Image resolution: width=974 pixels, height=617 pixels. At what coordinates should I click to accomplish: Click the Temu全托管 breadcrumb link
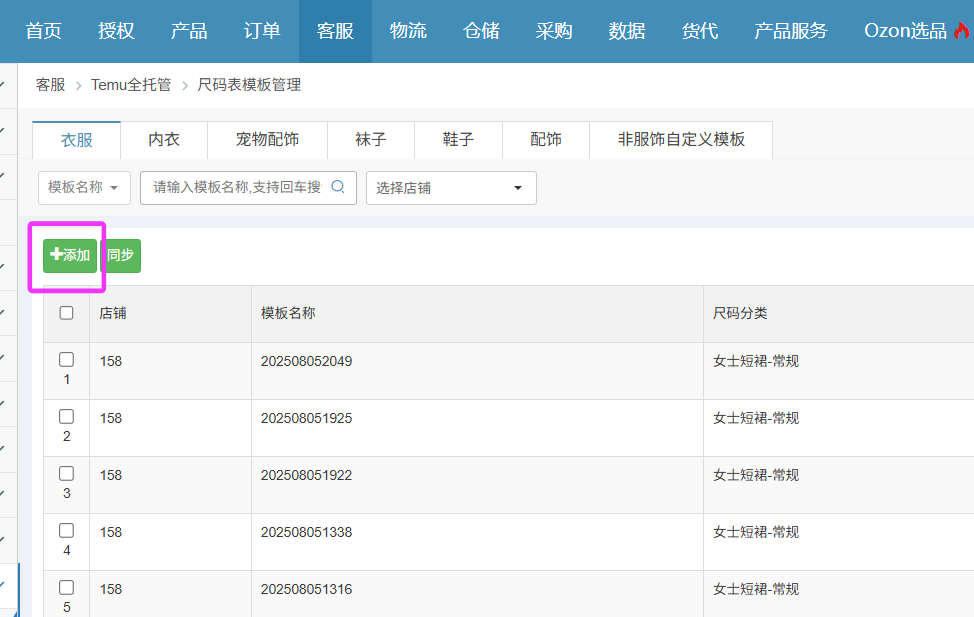point(131,85)
